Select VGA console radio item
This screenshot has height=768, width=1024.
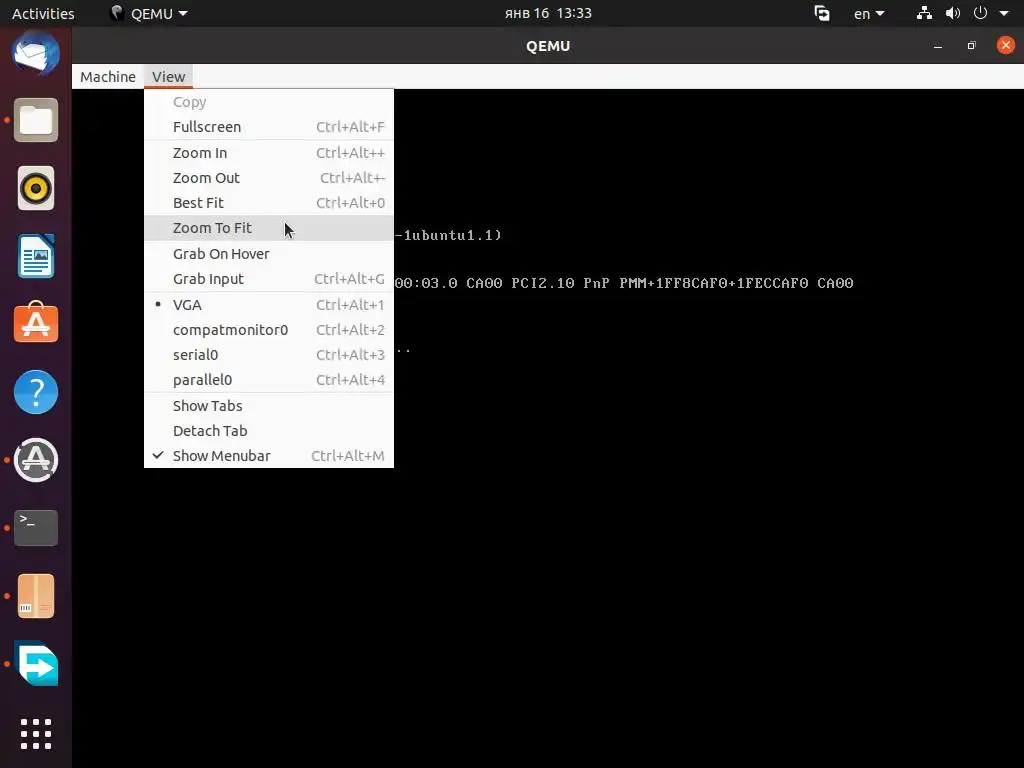click(268, 305)
